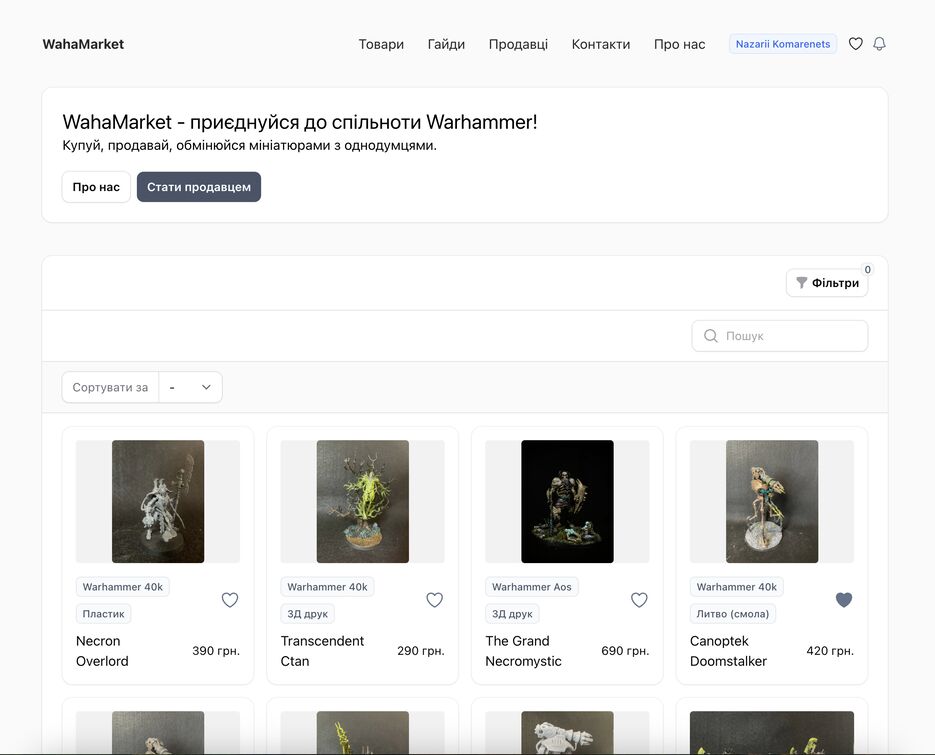Click Warhammer Aos tag on Grand Necromystic
Viewport: 935px width, 755px height.
[531, 587]
